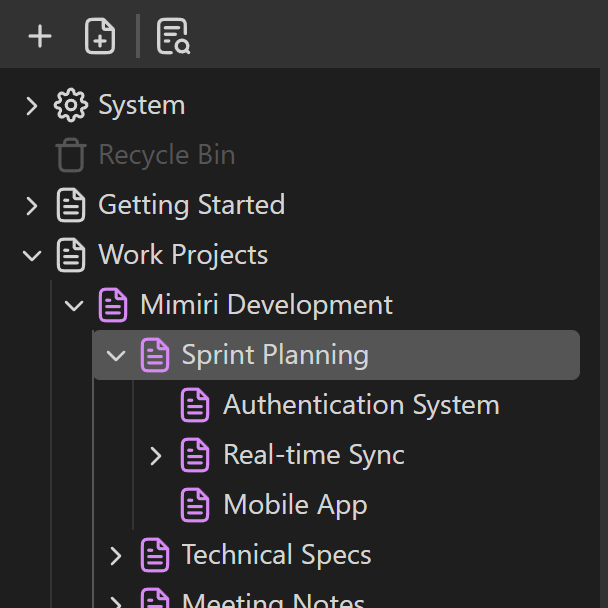This screenshot has width=608, height=608.
Task: Click the Work Projects note icon
Action: 71,255
